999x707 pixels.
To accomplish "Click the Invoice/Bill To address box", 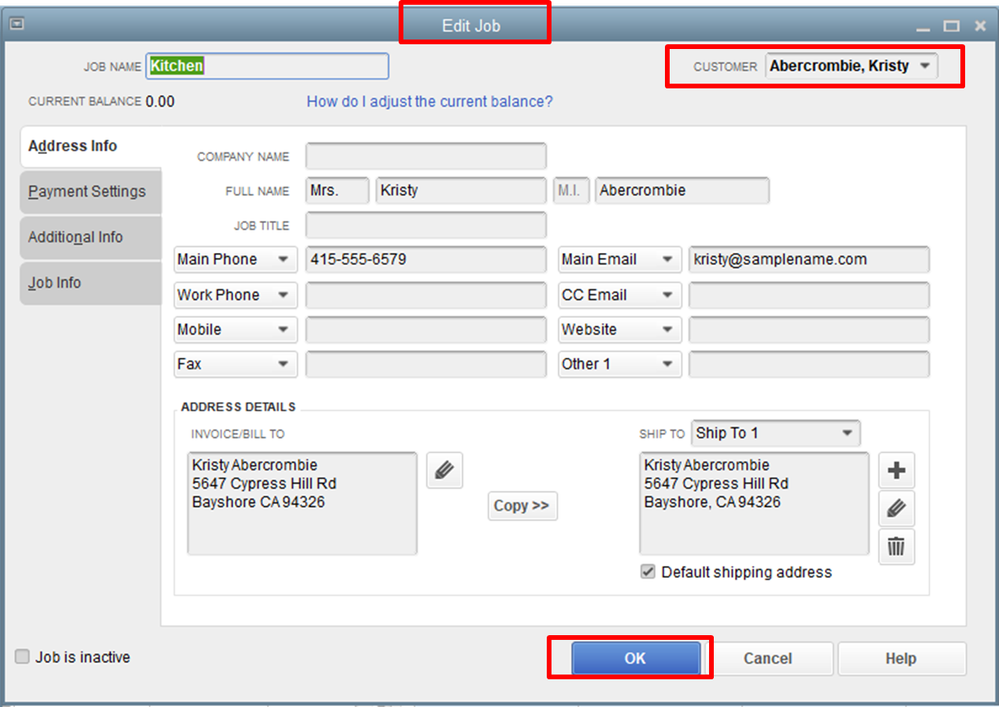I will click(302, 503).
